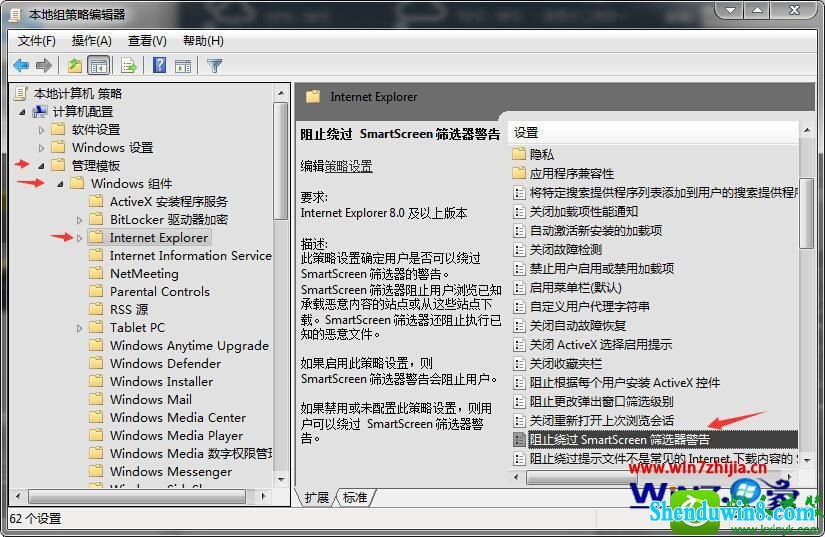Select Windows Media Center in tree
The height and width of the screenshot is (537, 825).
click(178, 418)
